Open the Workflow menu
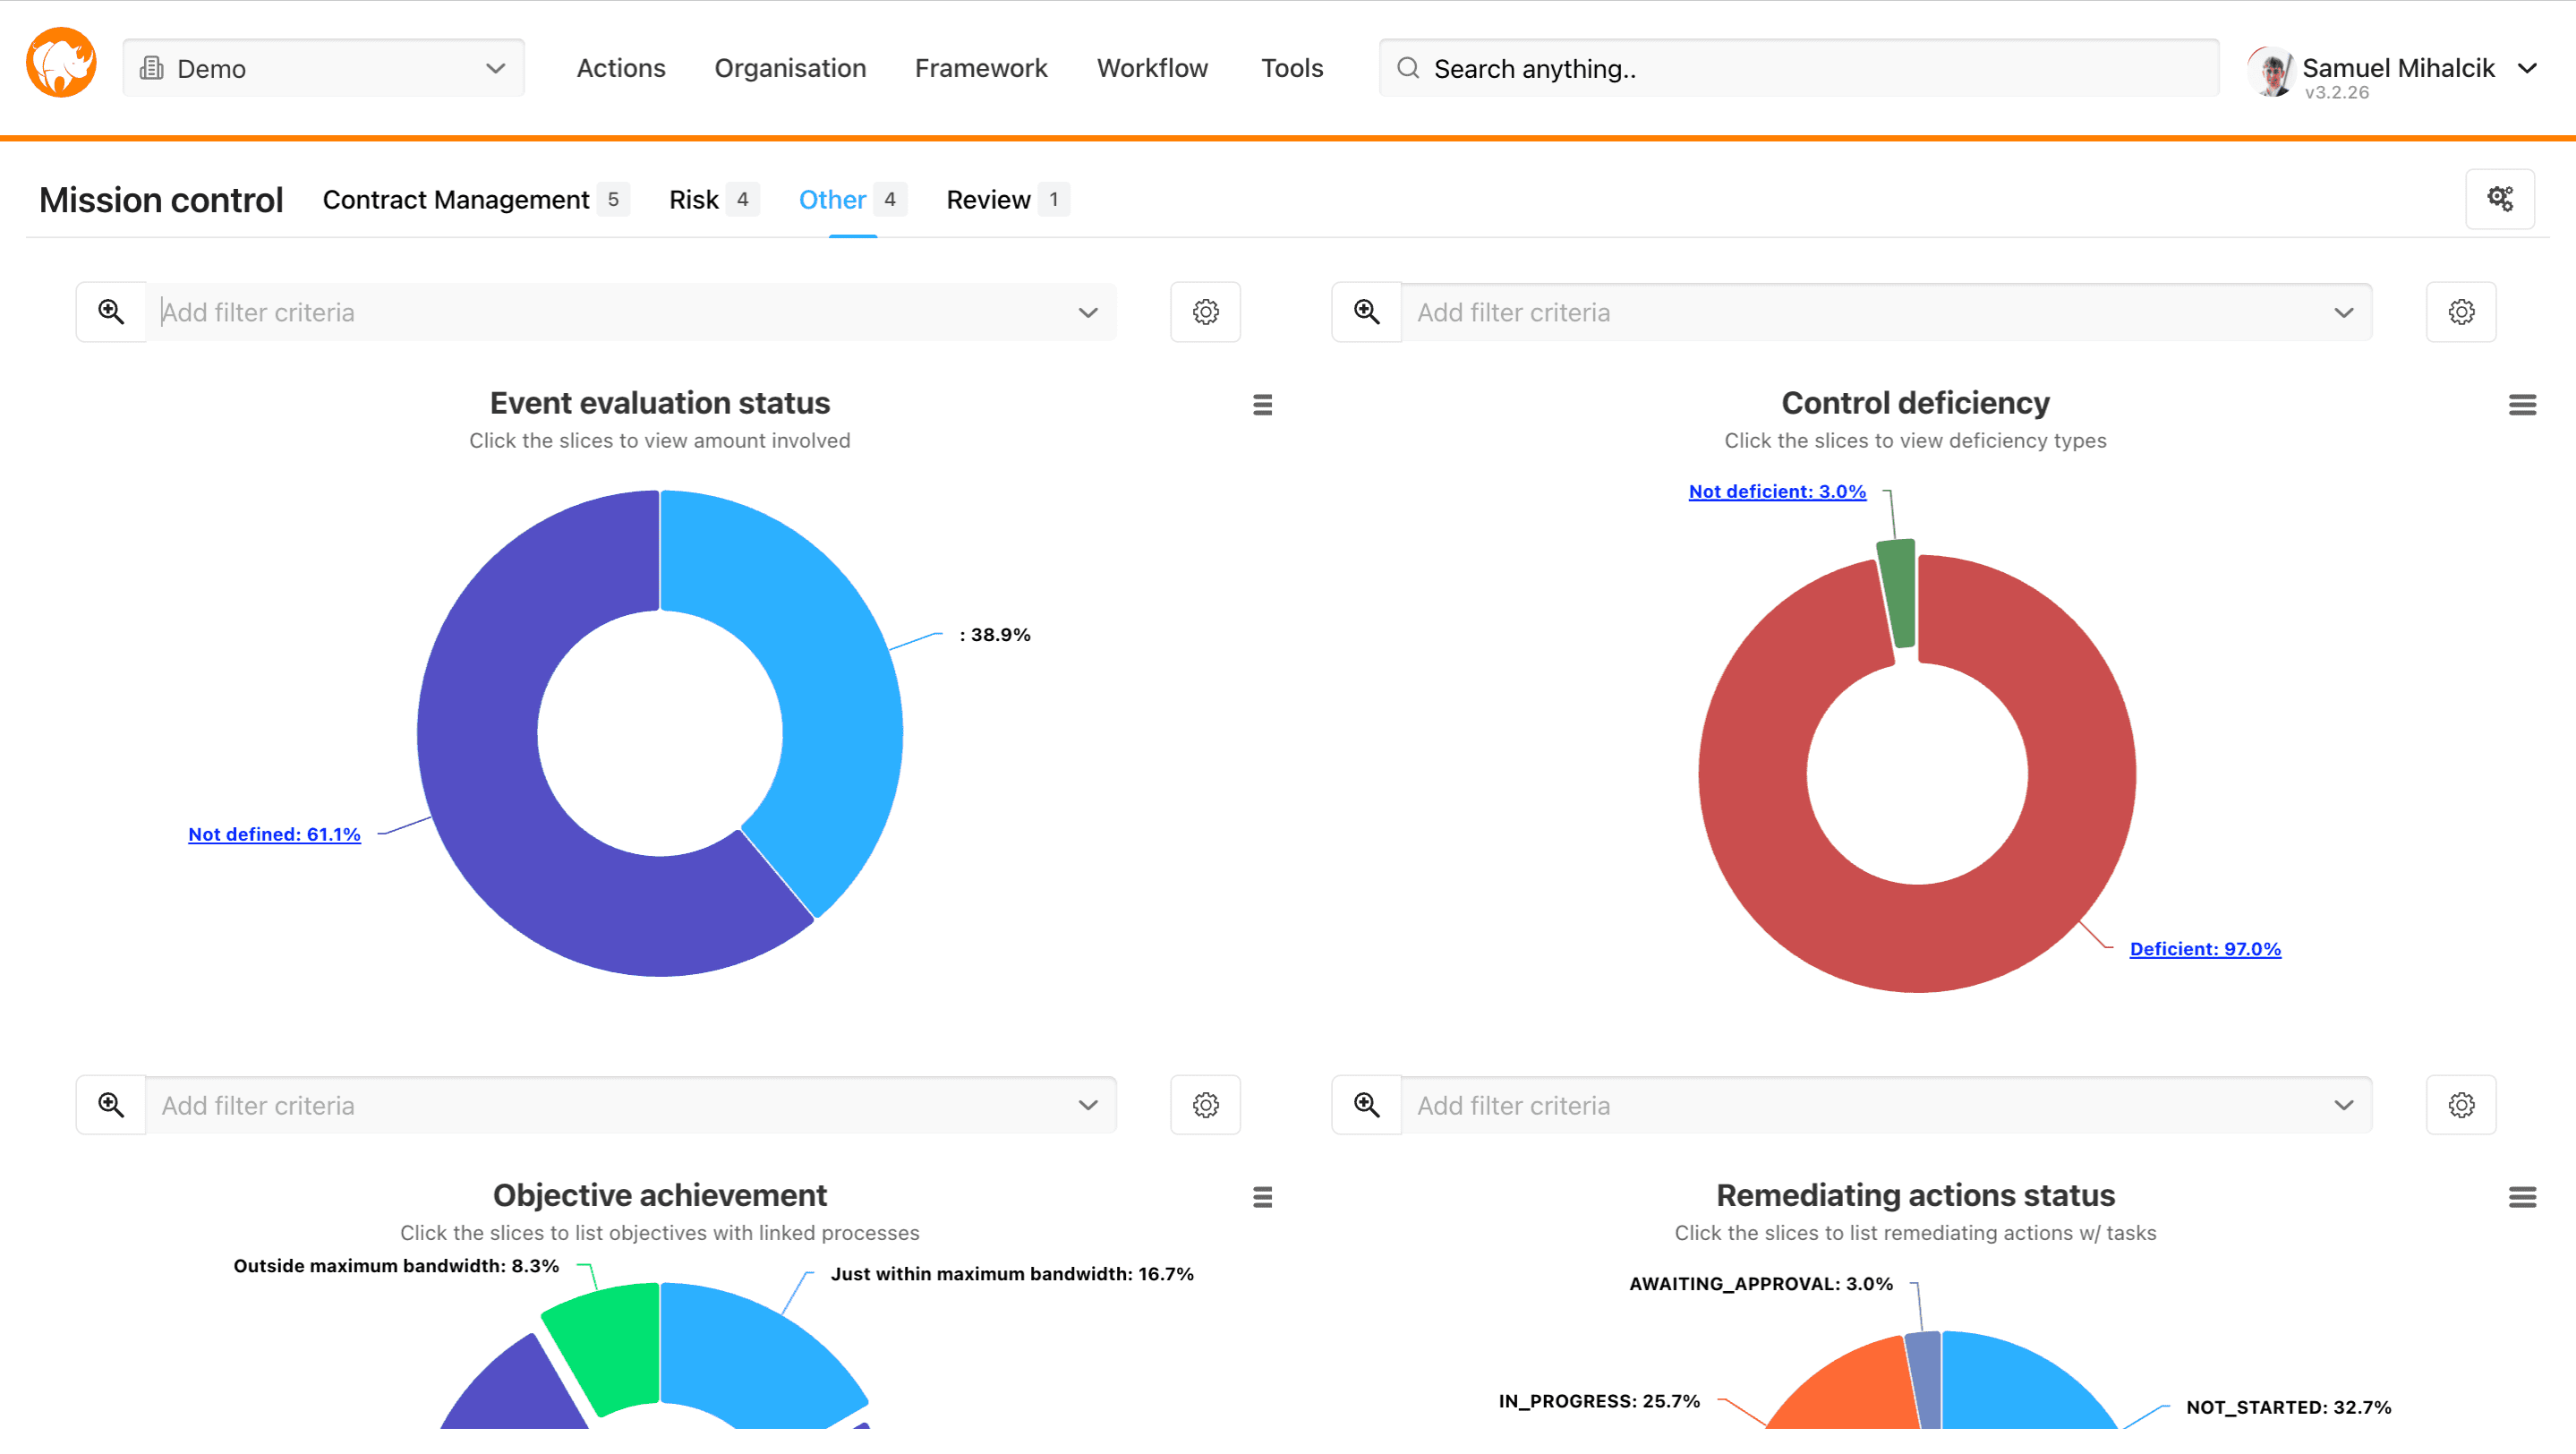Image resolution: width=2576 pixels, height=1454 pixels. point(1152,68)
